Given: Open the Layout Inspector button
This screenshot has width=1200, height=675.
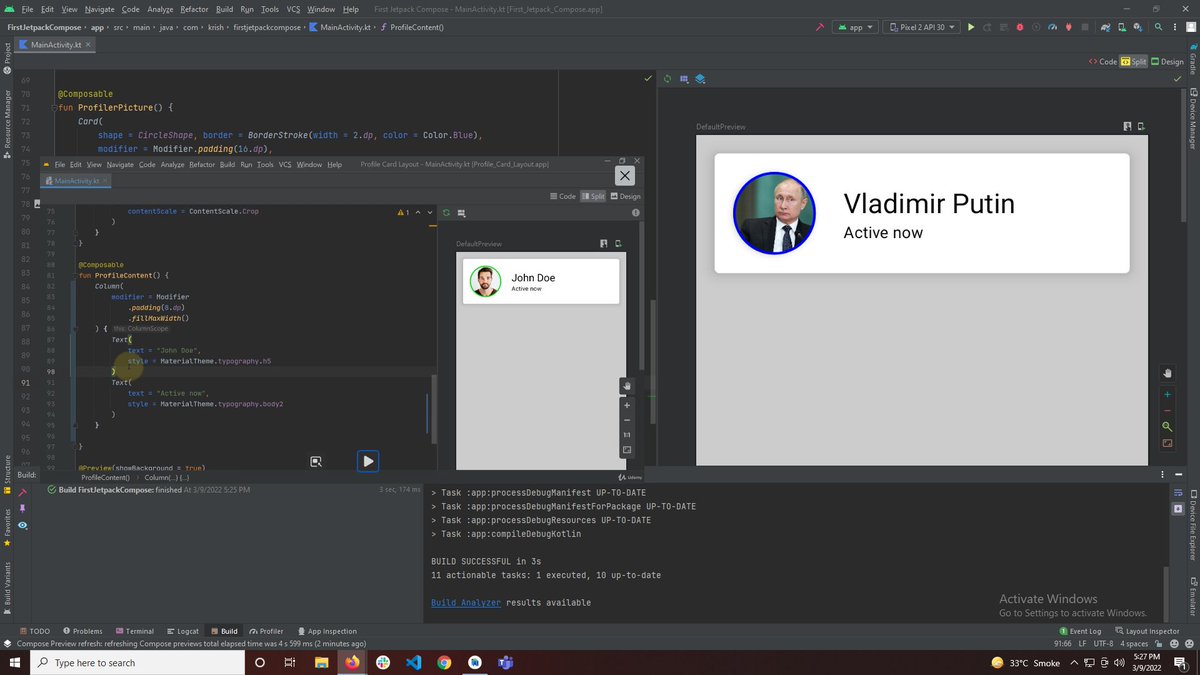Looking at the screenshot, I should [1148, 631].
